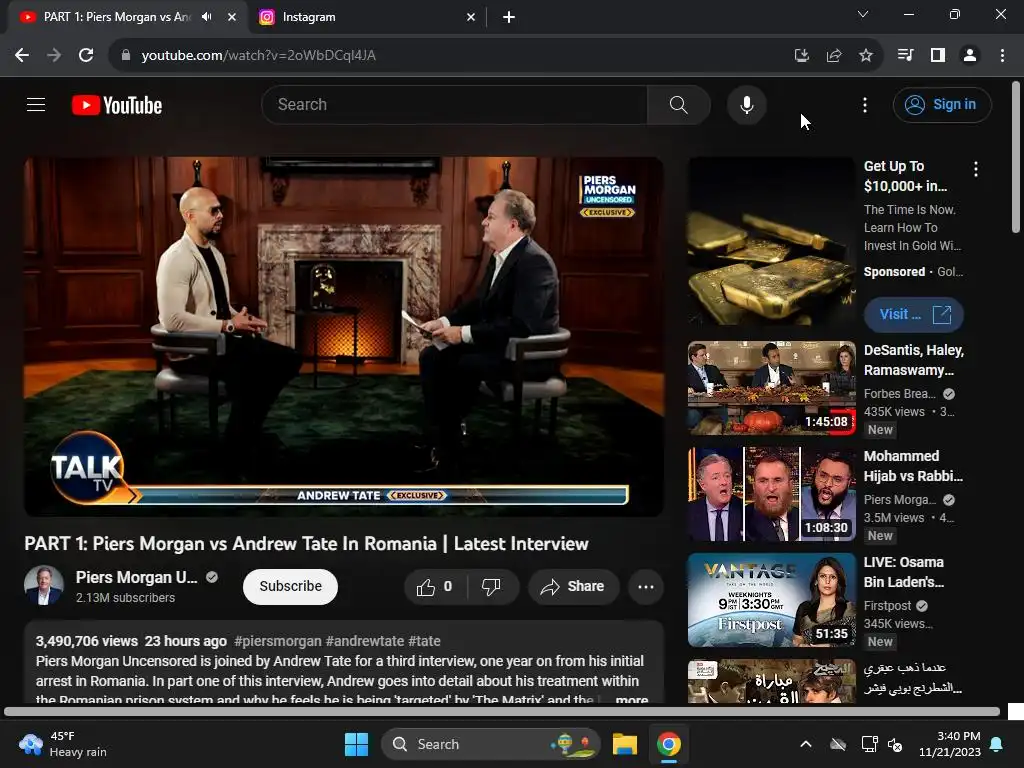This screenshot has width=1024, height=768.
Task: View site information lock icon
Action: [x=126, y=56]
